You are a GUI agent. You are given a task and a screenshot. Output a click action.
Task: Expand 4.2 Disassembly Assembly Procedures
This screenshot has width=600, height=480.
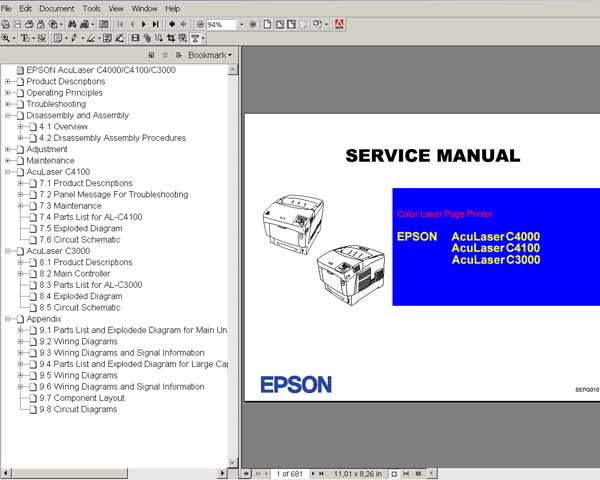click(x=21, y=138)
